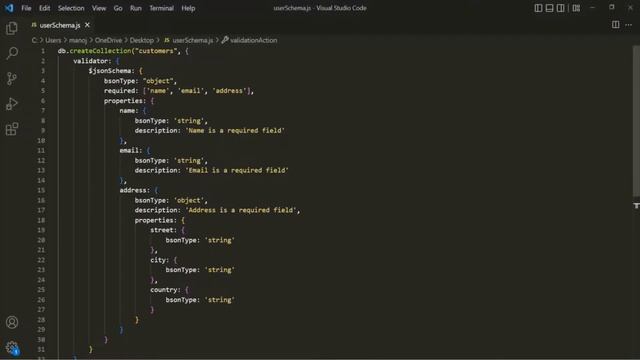Toggle secondary side bar layout icon
This screenshot has width=640, height=360.
click(560, 8)
